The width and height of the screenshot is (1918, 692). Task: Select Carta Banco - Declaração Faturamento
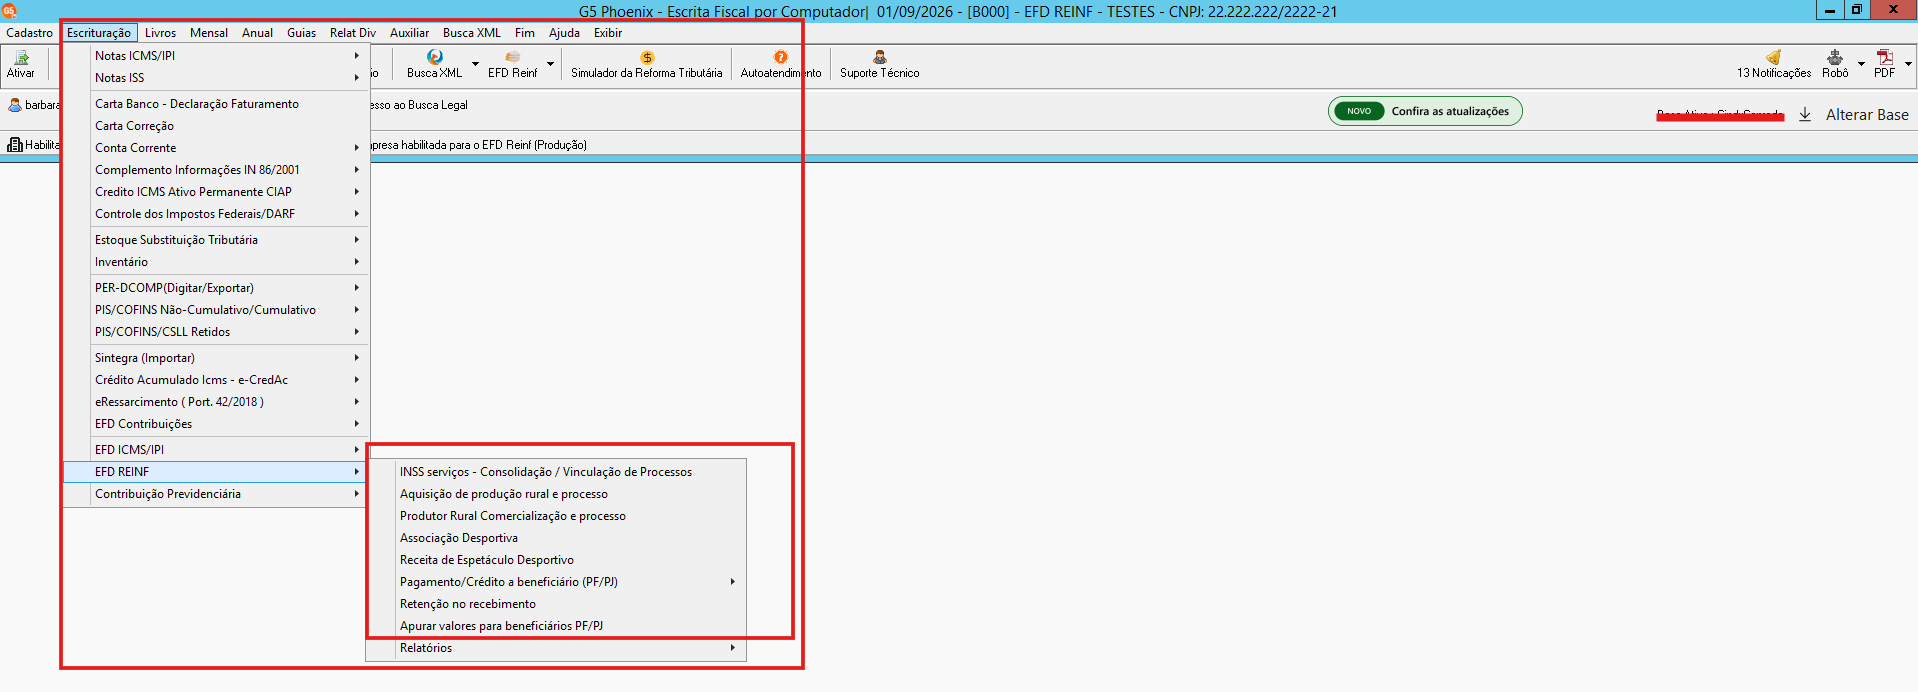pos(216,104)
